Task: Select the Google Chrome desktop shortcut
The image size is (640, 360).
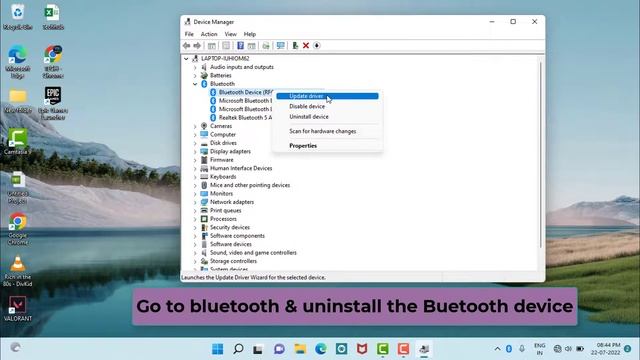Action: (18, 229)
